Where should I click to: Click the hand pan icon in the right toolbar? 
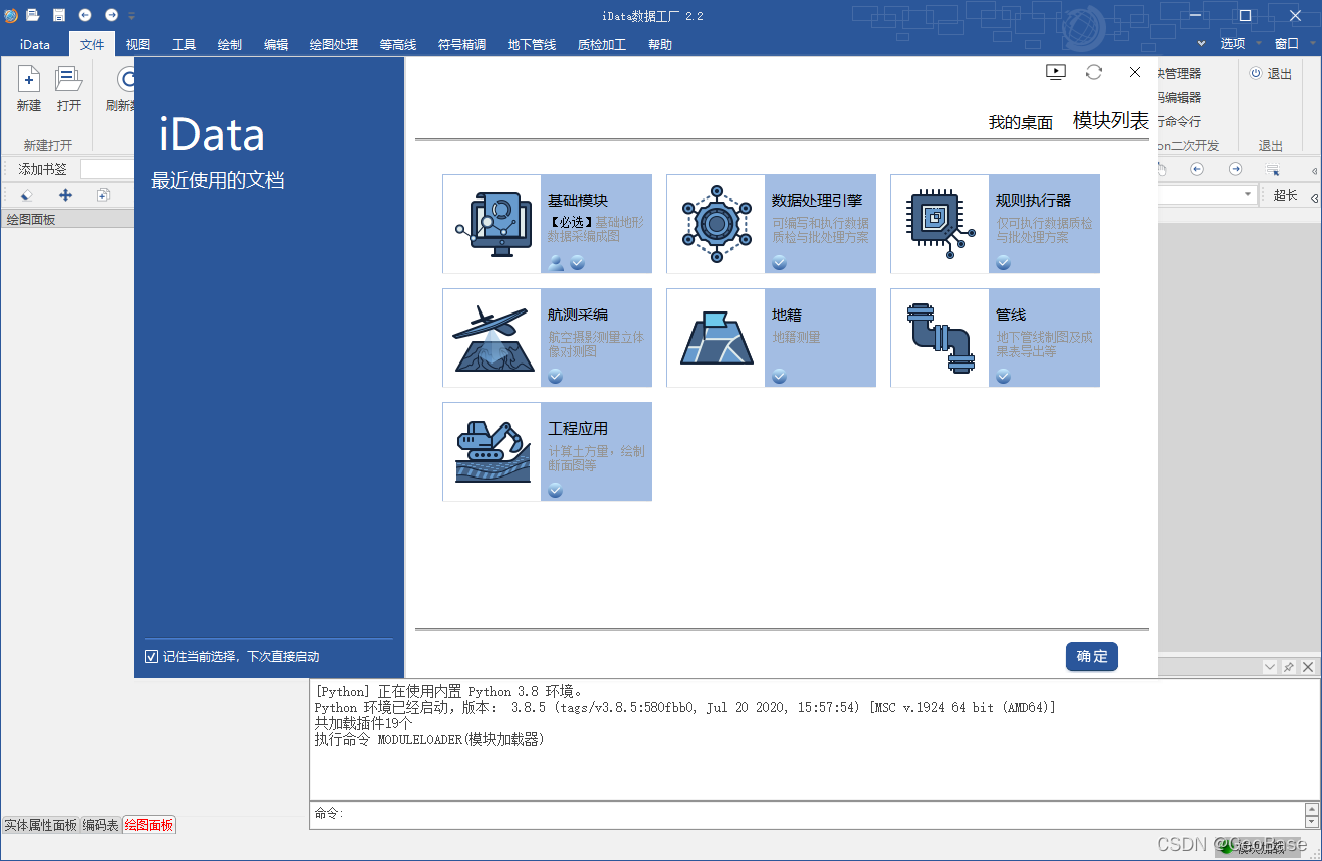click(1162, 170)
